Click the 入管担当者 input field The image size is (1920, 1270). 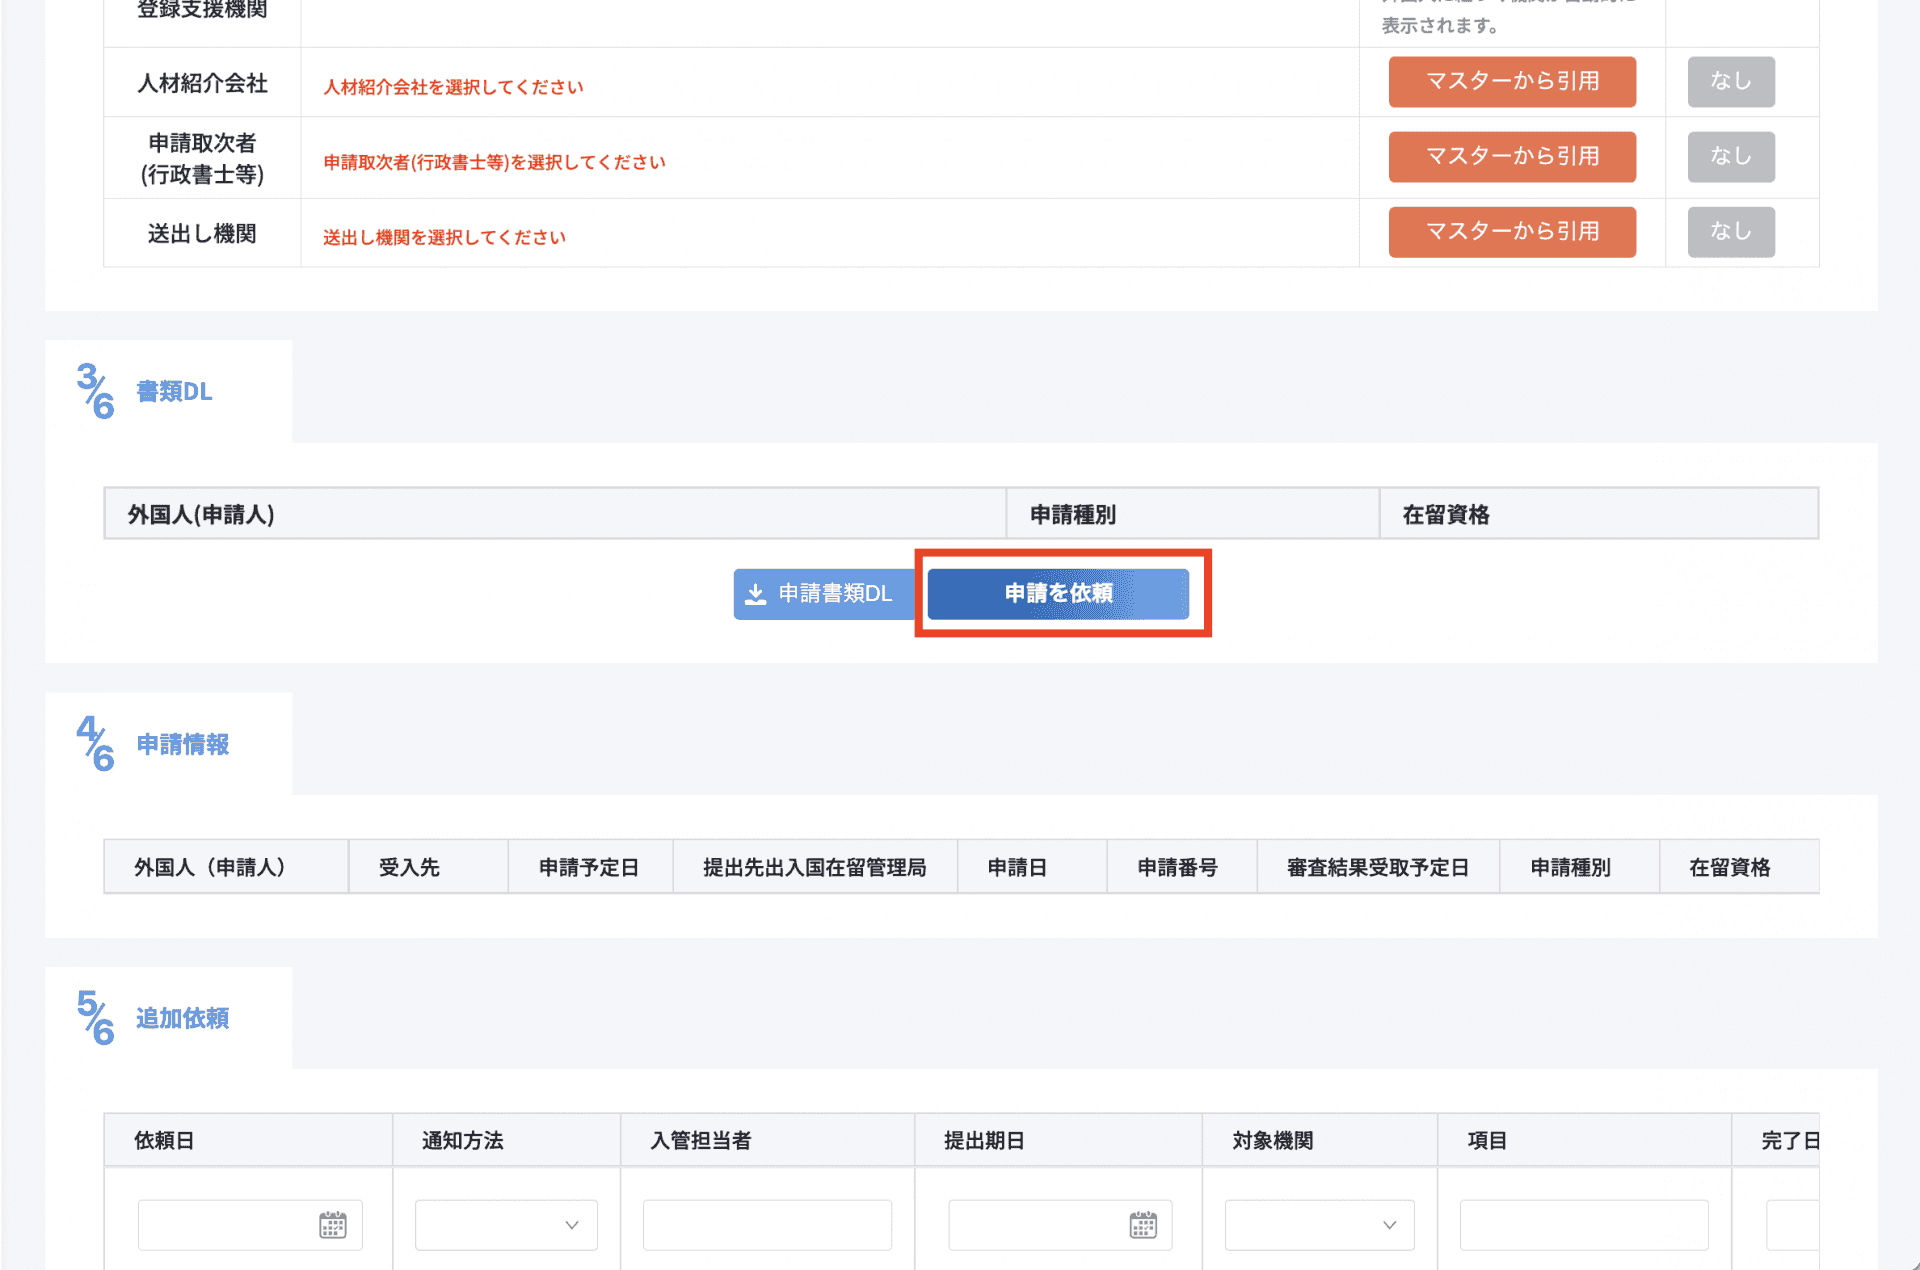point(767,1225)
